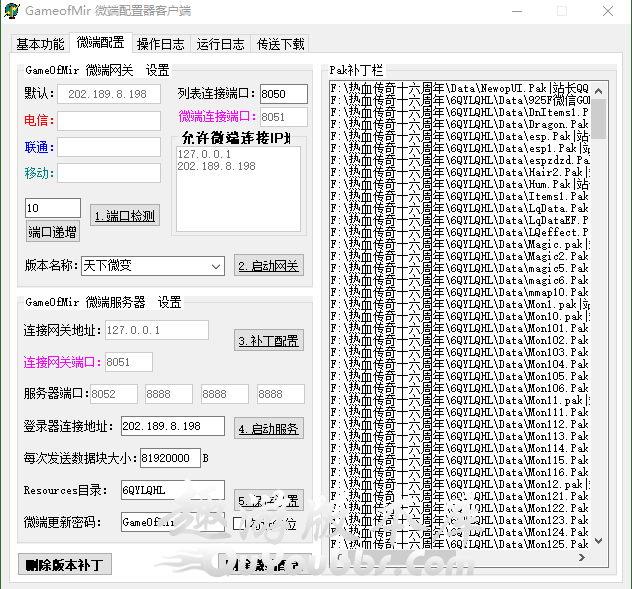Click the 列表连接端口 input field
Screen dimensions: 632x589
[284, 94]
